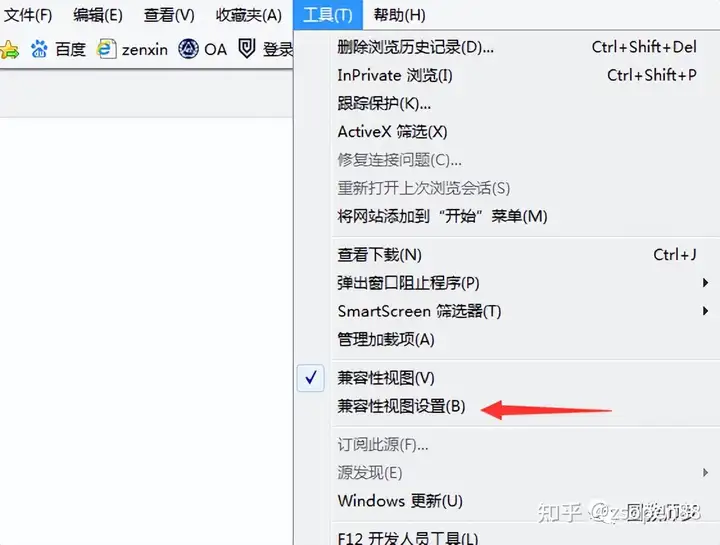Open 管理加载项(A) entry
The width and height of the screenshot is (720, 545).
[x=386, y=340]
